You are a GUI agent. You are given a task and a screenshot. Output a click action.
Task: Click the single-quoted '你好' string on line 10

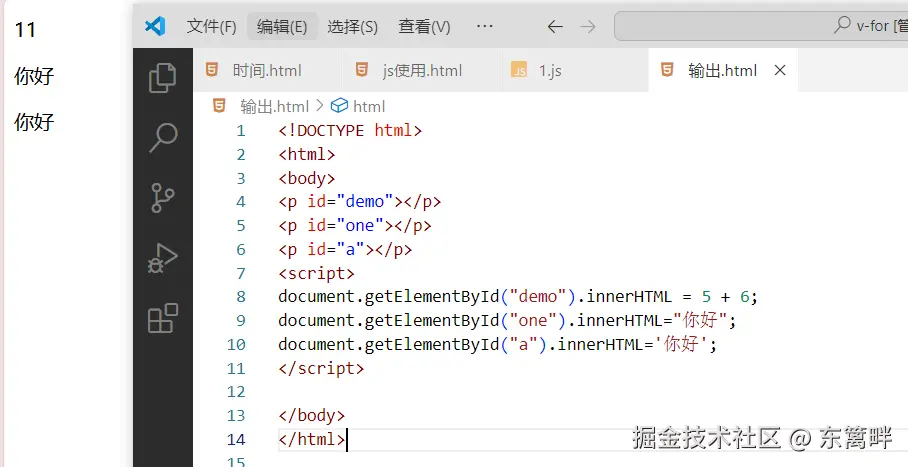click(x=682, y=344)
